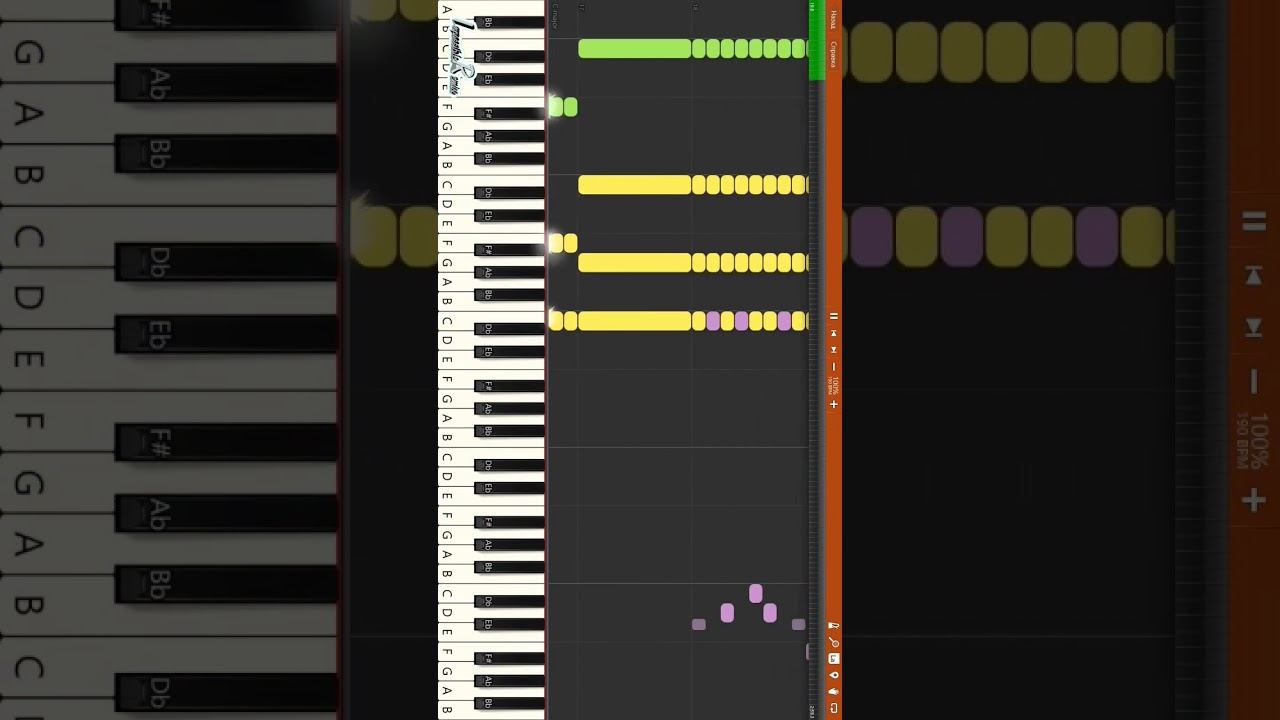Select the hand pan tool icon

[x=834, y=691]
